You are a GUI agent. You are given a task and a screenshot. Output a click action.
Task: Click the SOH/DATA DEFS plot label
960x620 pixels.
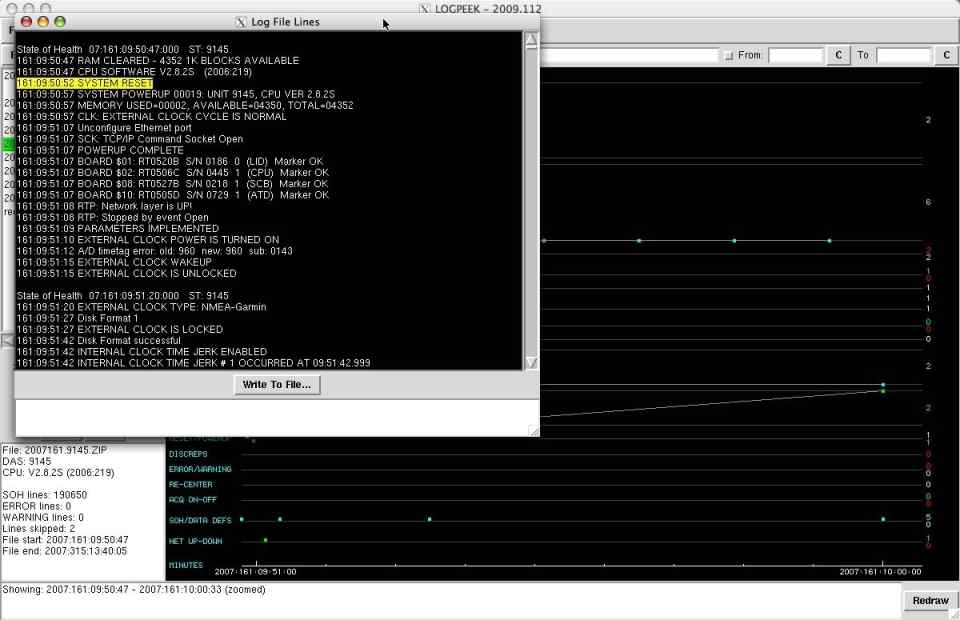click(200, 520)
